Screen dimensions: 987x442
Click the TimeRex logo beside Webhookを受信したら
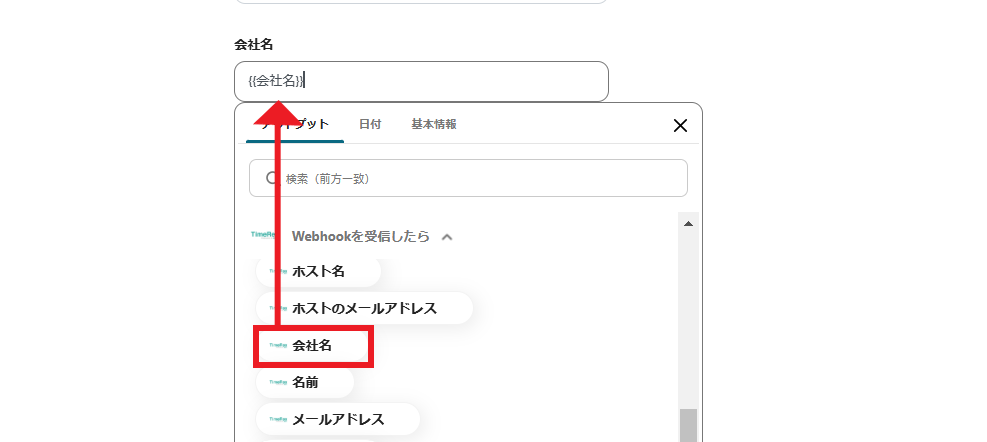tap(263, 235)
